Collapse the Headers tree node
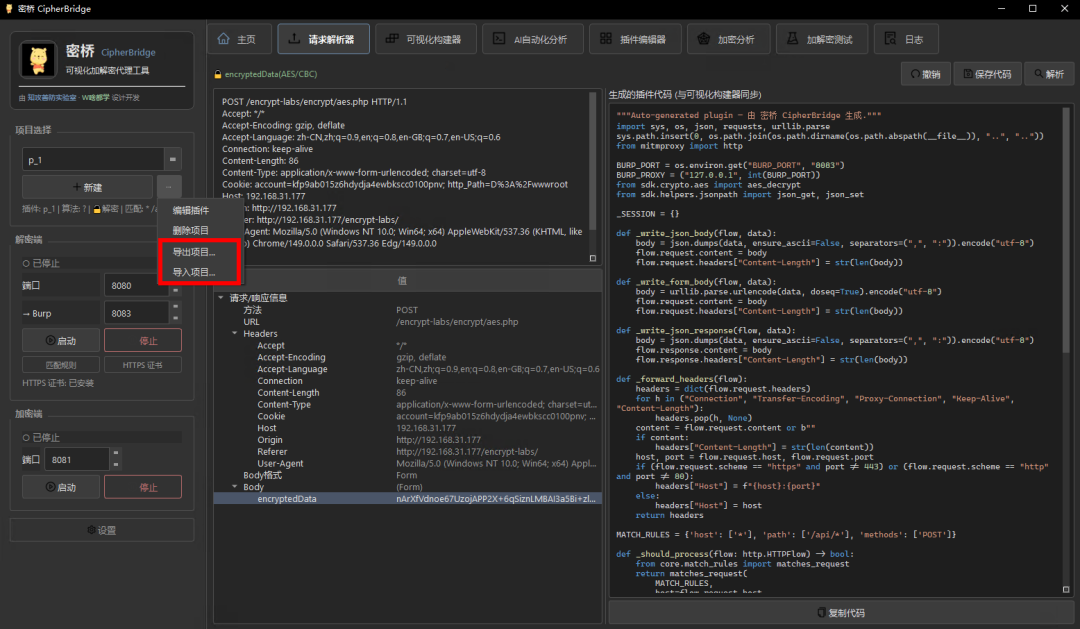The image size is (1080, 629). (x=235, y=333)
